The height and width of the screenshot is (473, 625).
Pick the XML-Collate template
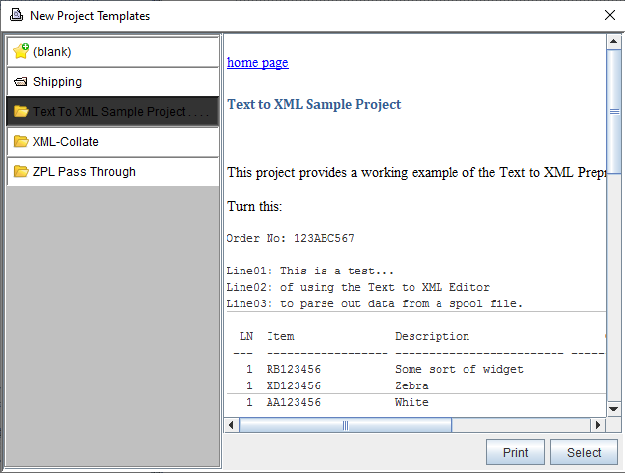point(113,141)
